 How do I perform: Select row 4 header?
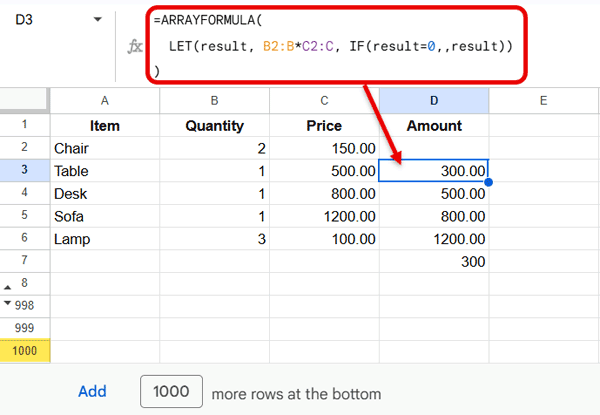[x=24, y=192]
